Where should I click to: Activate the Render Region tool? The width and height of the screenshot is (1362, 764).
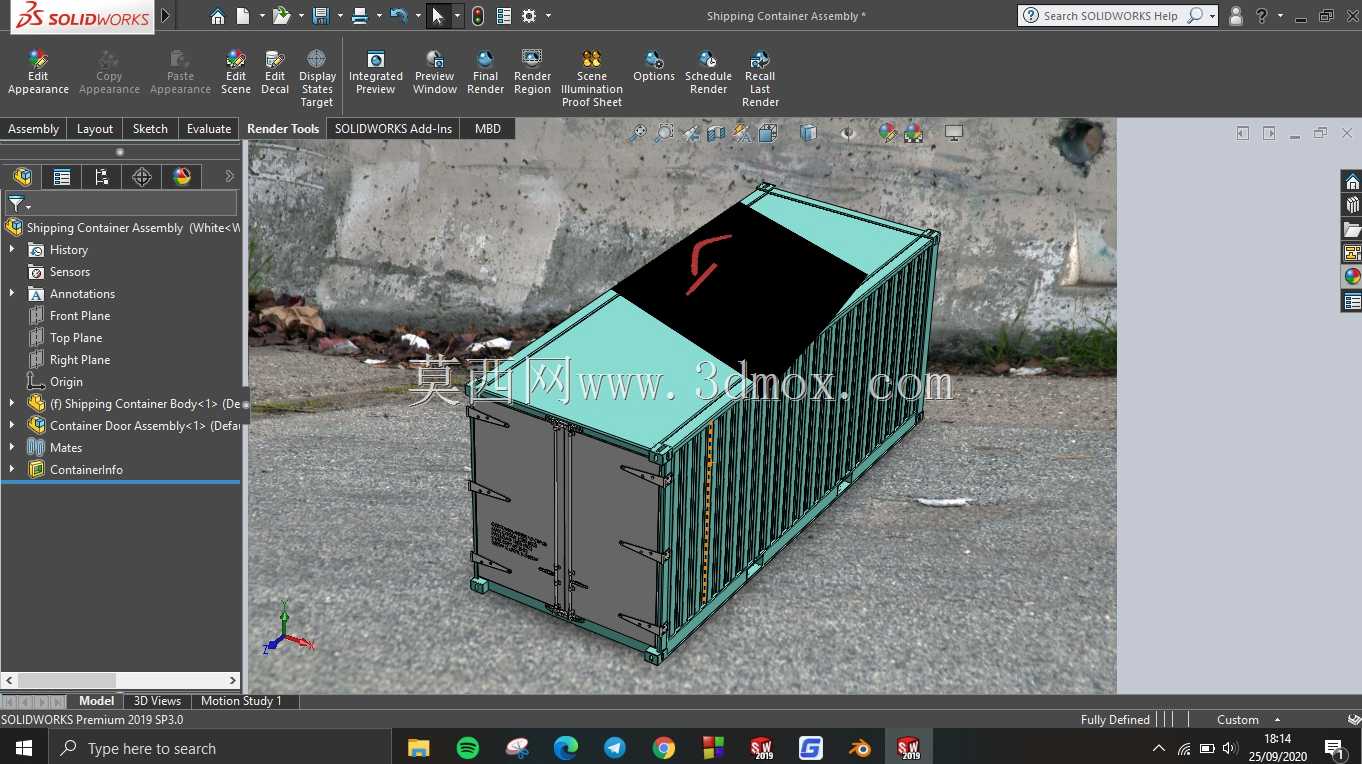[x=532, y=73]
